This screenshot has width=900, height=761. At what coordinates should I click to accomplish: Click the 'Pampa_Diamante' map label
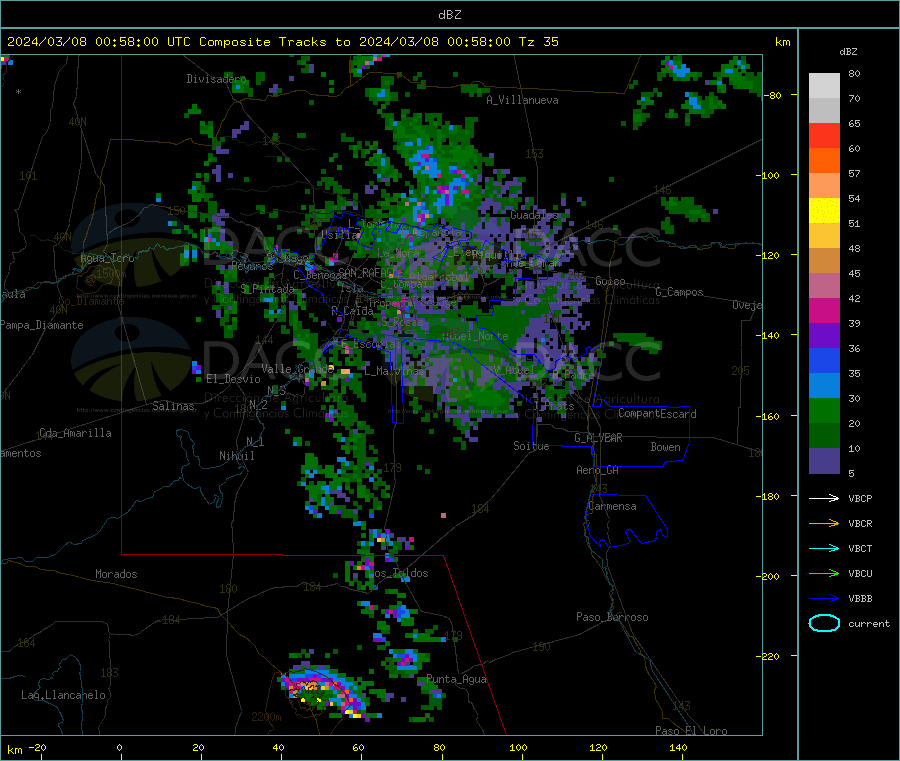pos(42,325)
